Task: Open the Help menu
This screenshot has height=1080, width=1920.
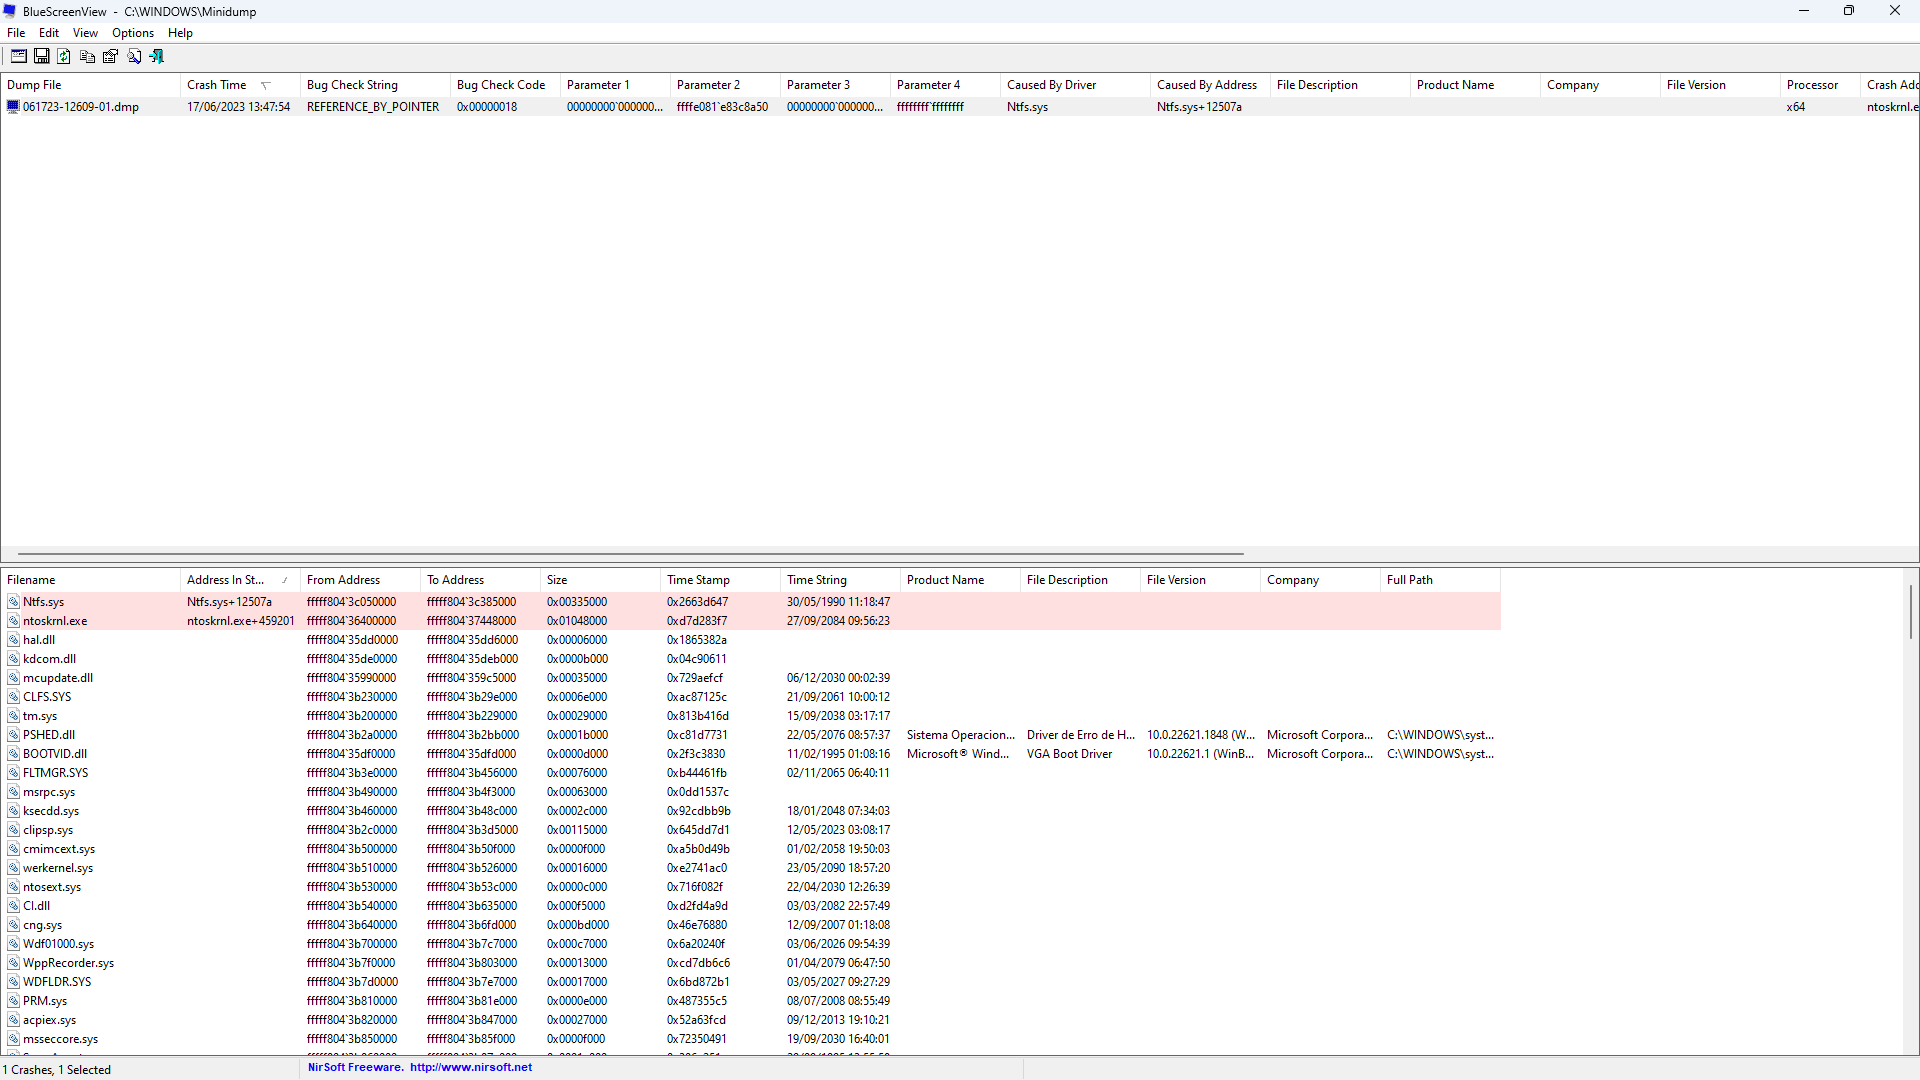Action: [x=180, y=33]
